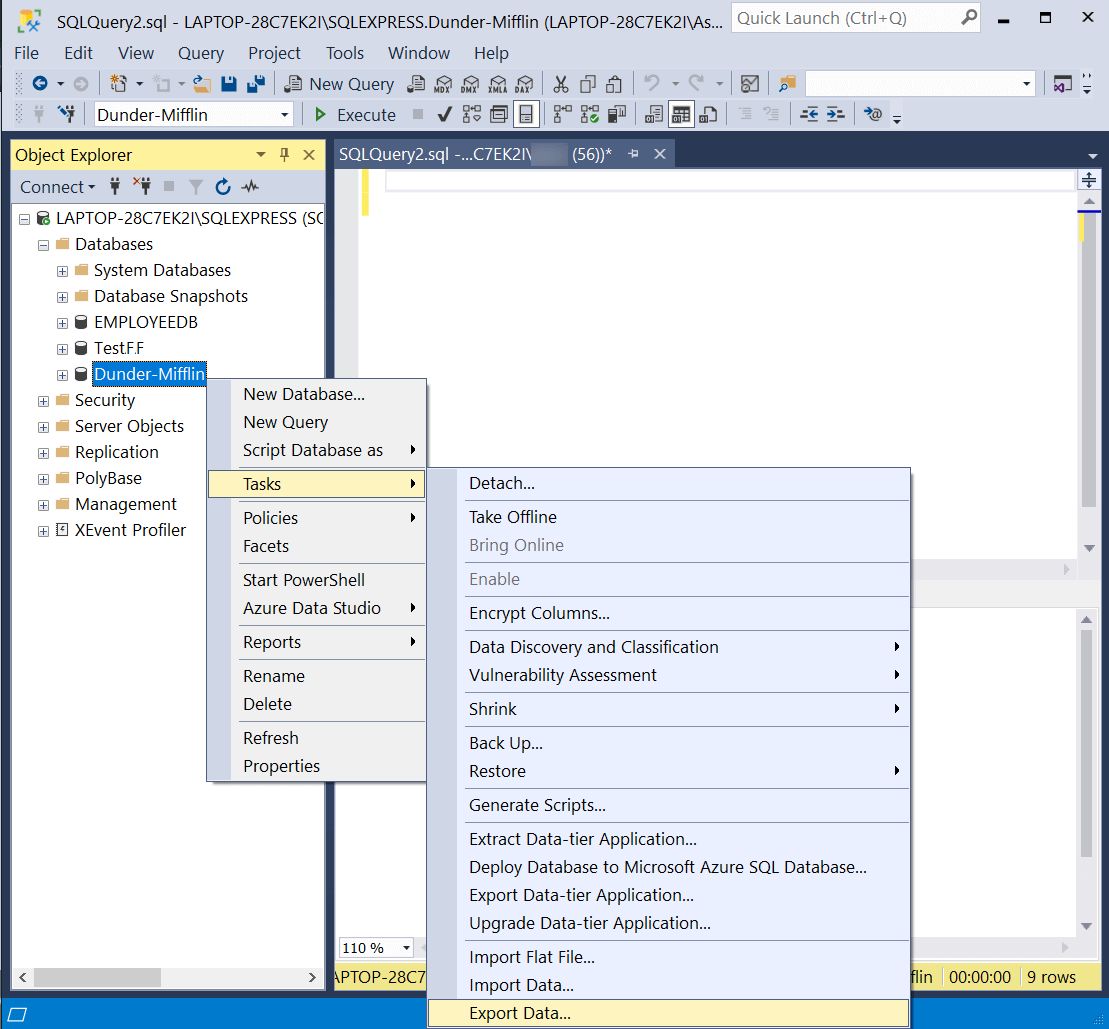Select the Parse query checkmark icon

[x=443, y=114]
